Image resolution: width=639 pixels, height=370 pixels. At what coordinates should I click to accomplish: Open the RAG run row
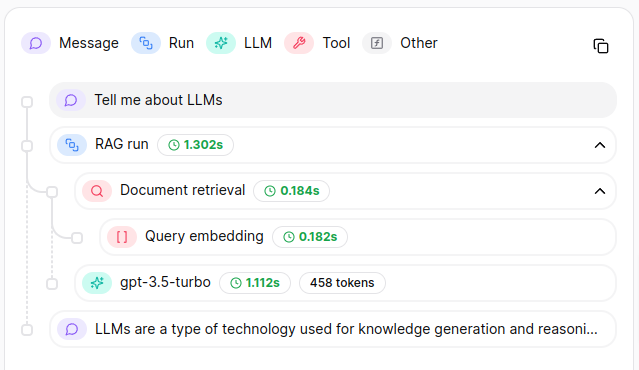pyautogui.click(x=333, y=145)
